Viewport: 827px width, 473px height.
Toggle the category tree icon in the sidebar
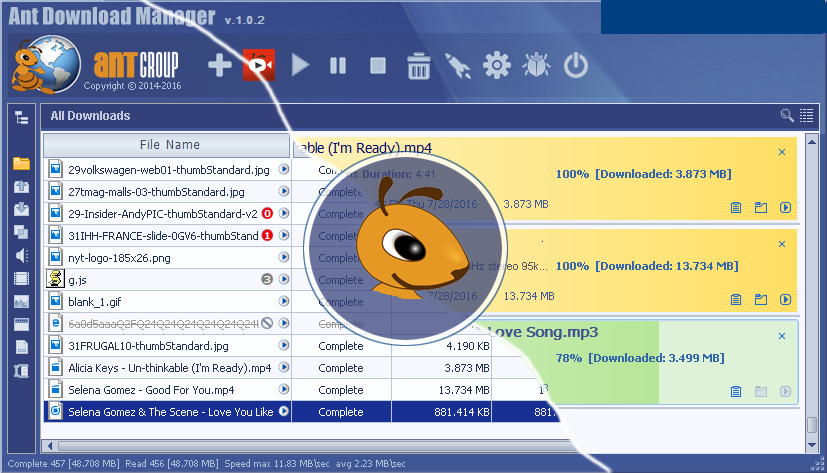(x=22, y=118)
